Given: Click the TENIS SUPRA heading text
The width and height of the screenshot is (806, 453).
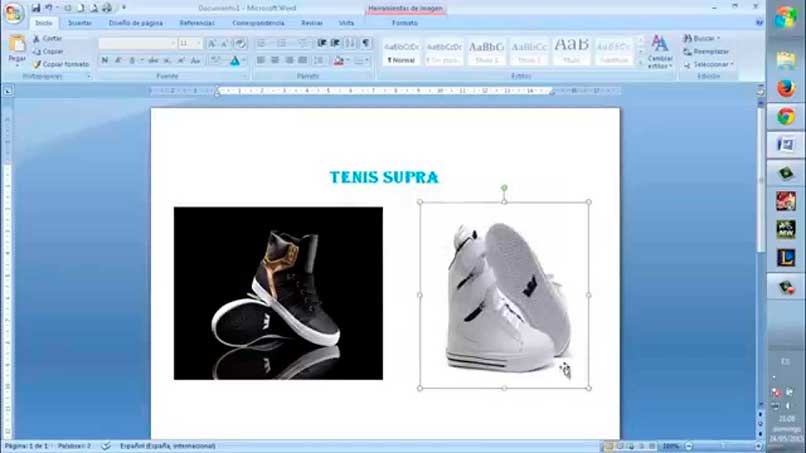Looking at the screenshot, I should [384, 177].
